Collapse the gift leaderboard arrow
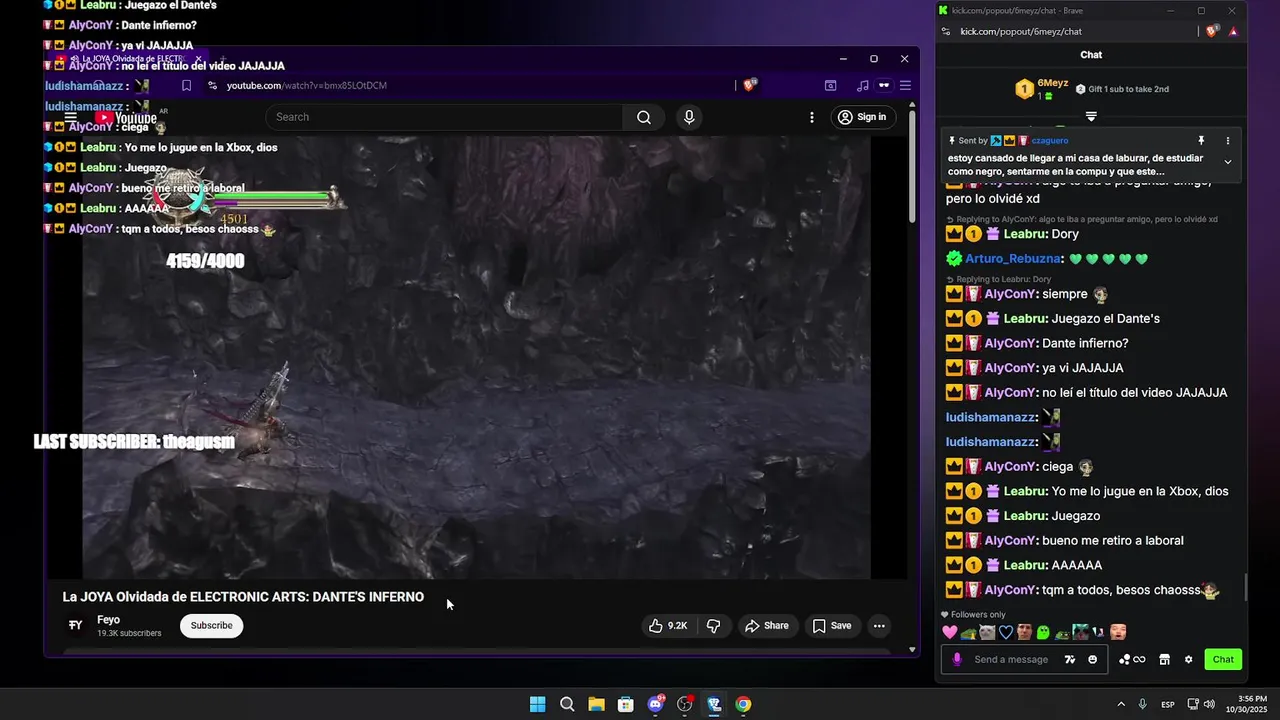Image resolution: width=1280 pixels, height=720 pixels. point(1091,117)
